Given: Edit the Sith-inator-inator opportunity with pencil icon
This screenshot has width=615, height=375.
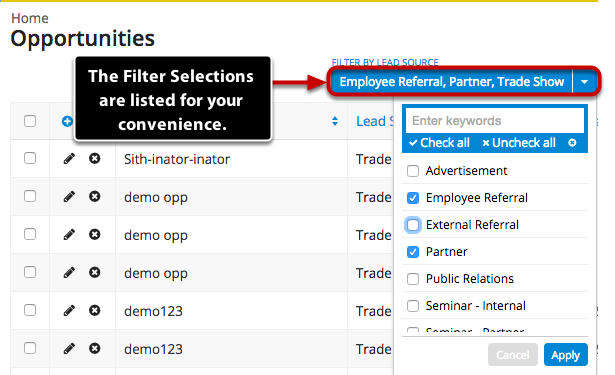Looking at the screenshot, I should click(x=69, y=158).
